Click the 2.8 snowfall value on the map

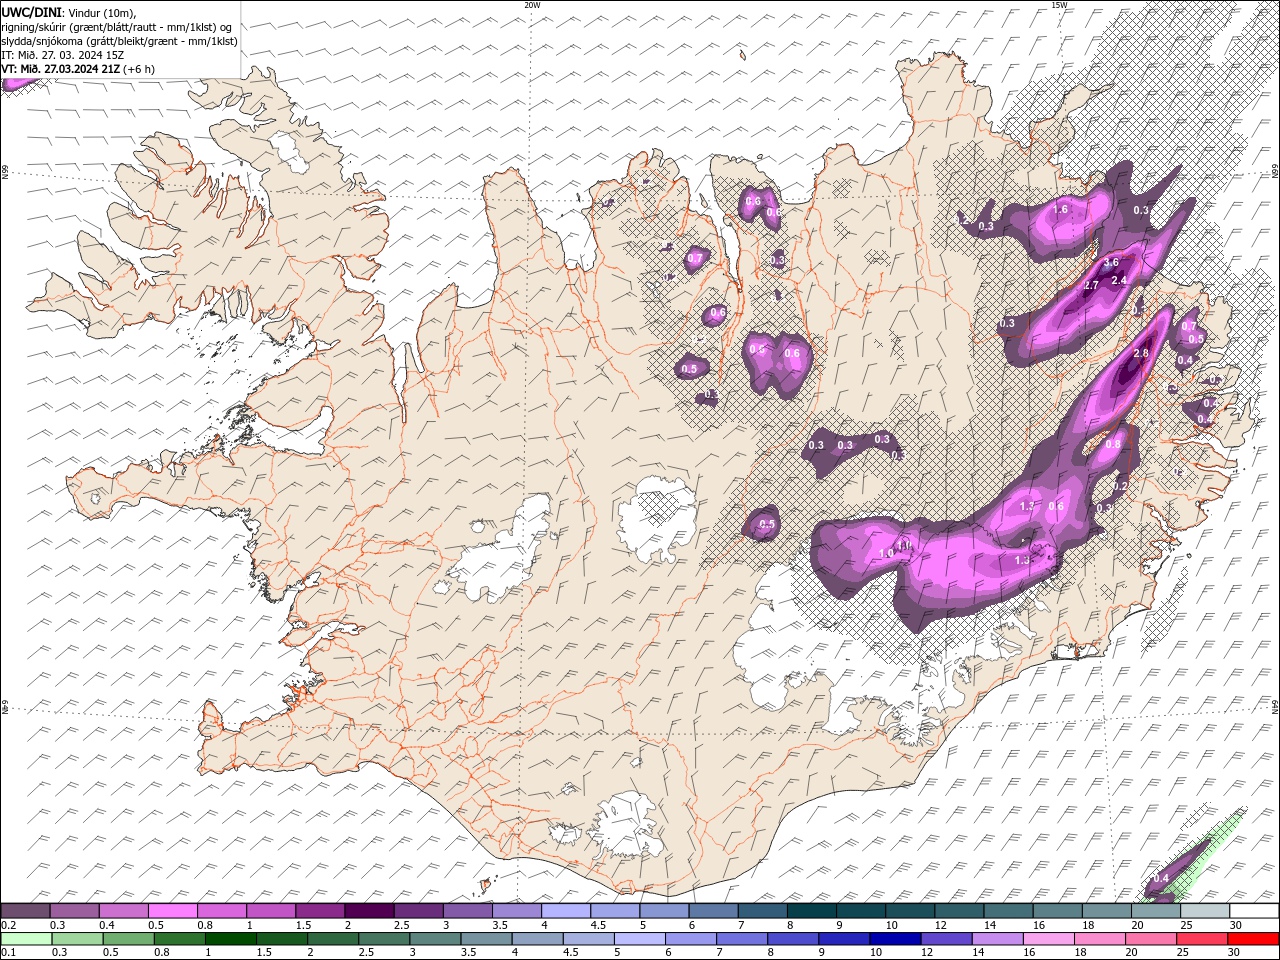(1141, 355)
